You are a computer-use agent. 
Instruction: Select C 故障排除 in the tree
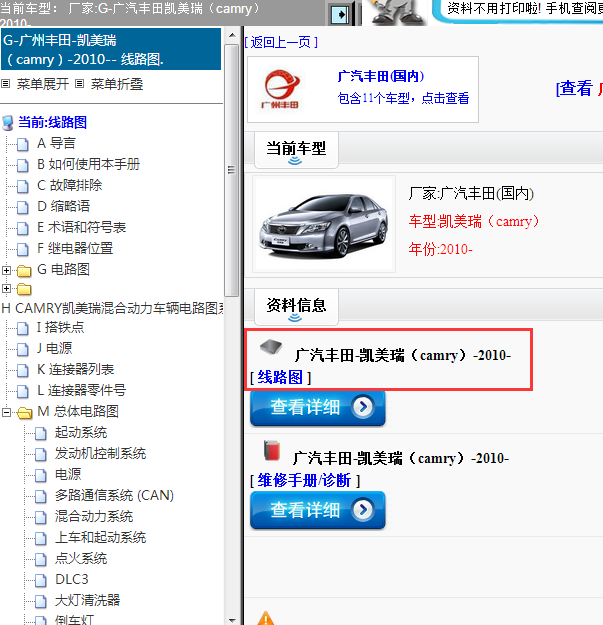[70, 185]
